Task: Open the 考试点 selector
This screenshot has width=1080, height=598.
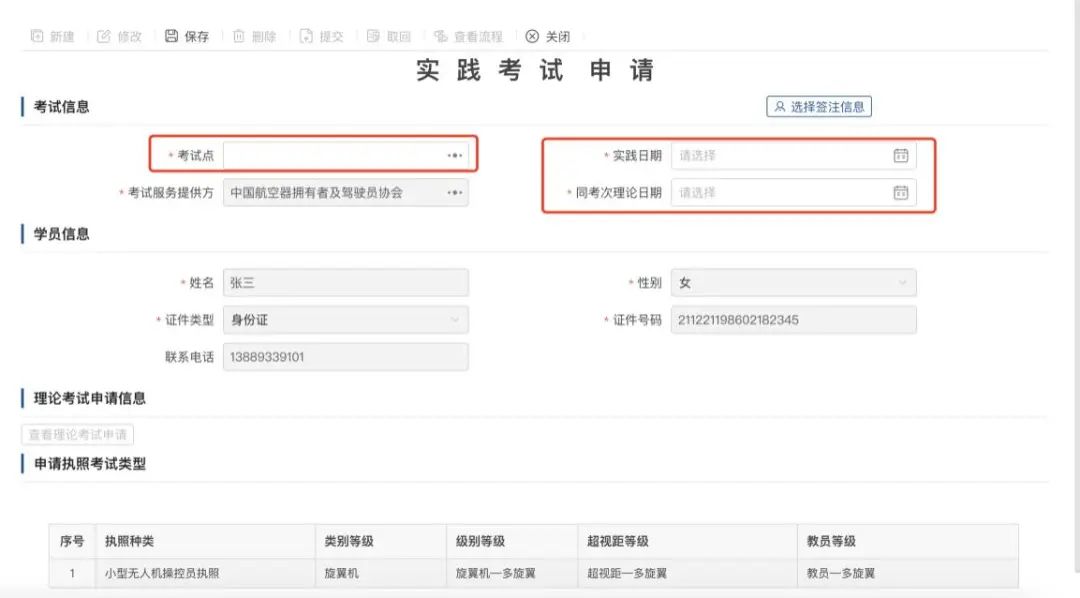Action: (x=455, y=155)
